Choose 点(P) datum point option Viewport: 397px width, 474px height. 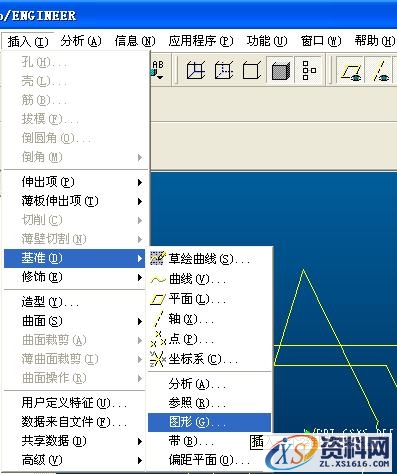(x=210, y=339)
